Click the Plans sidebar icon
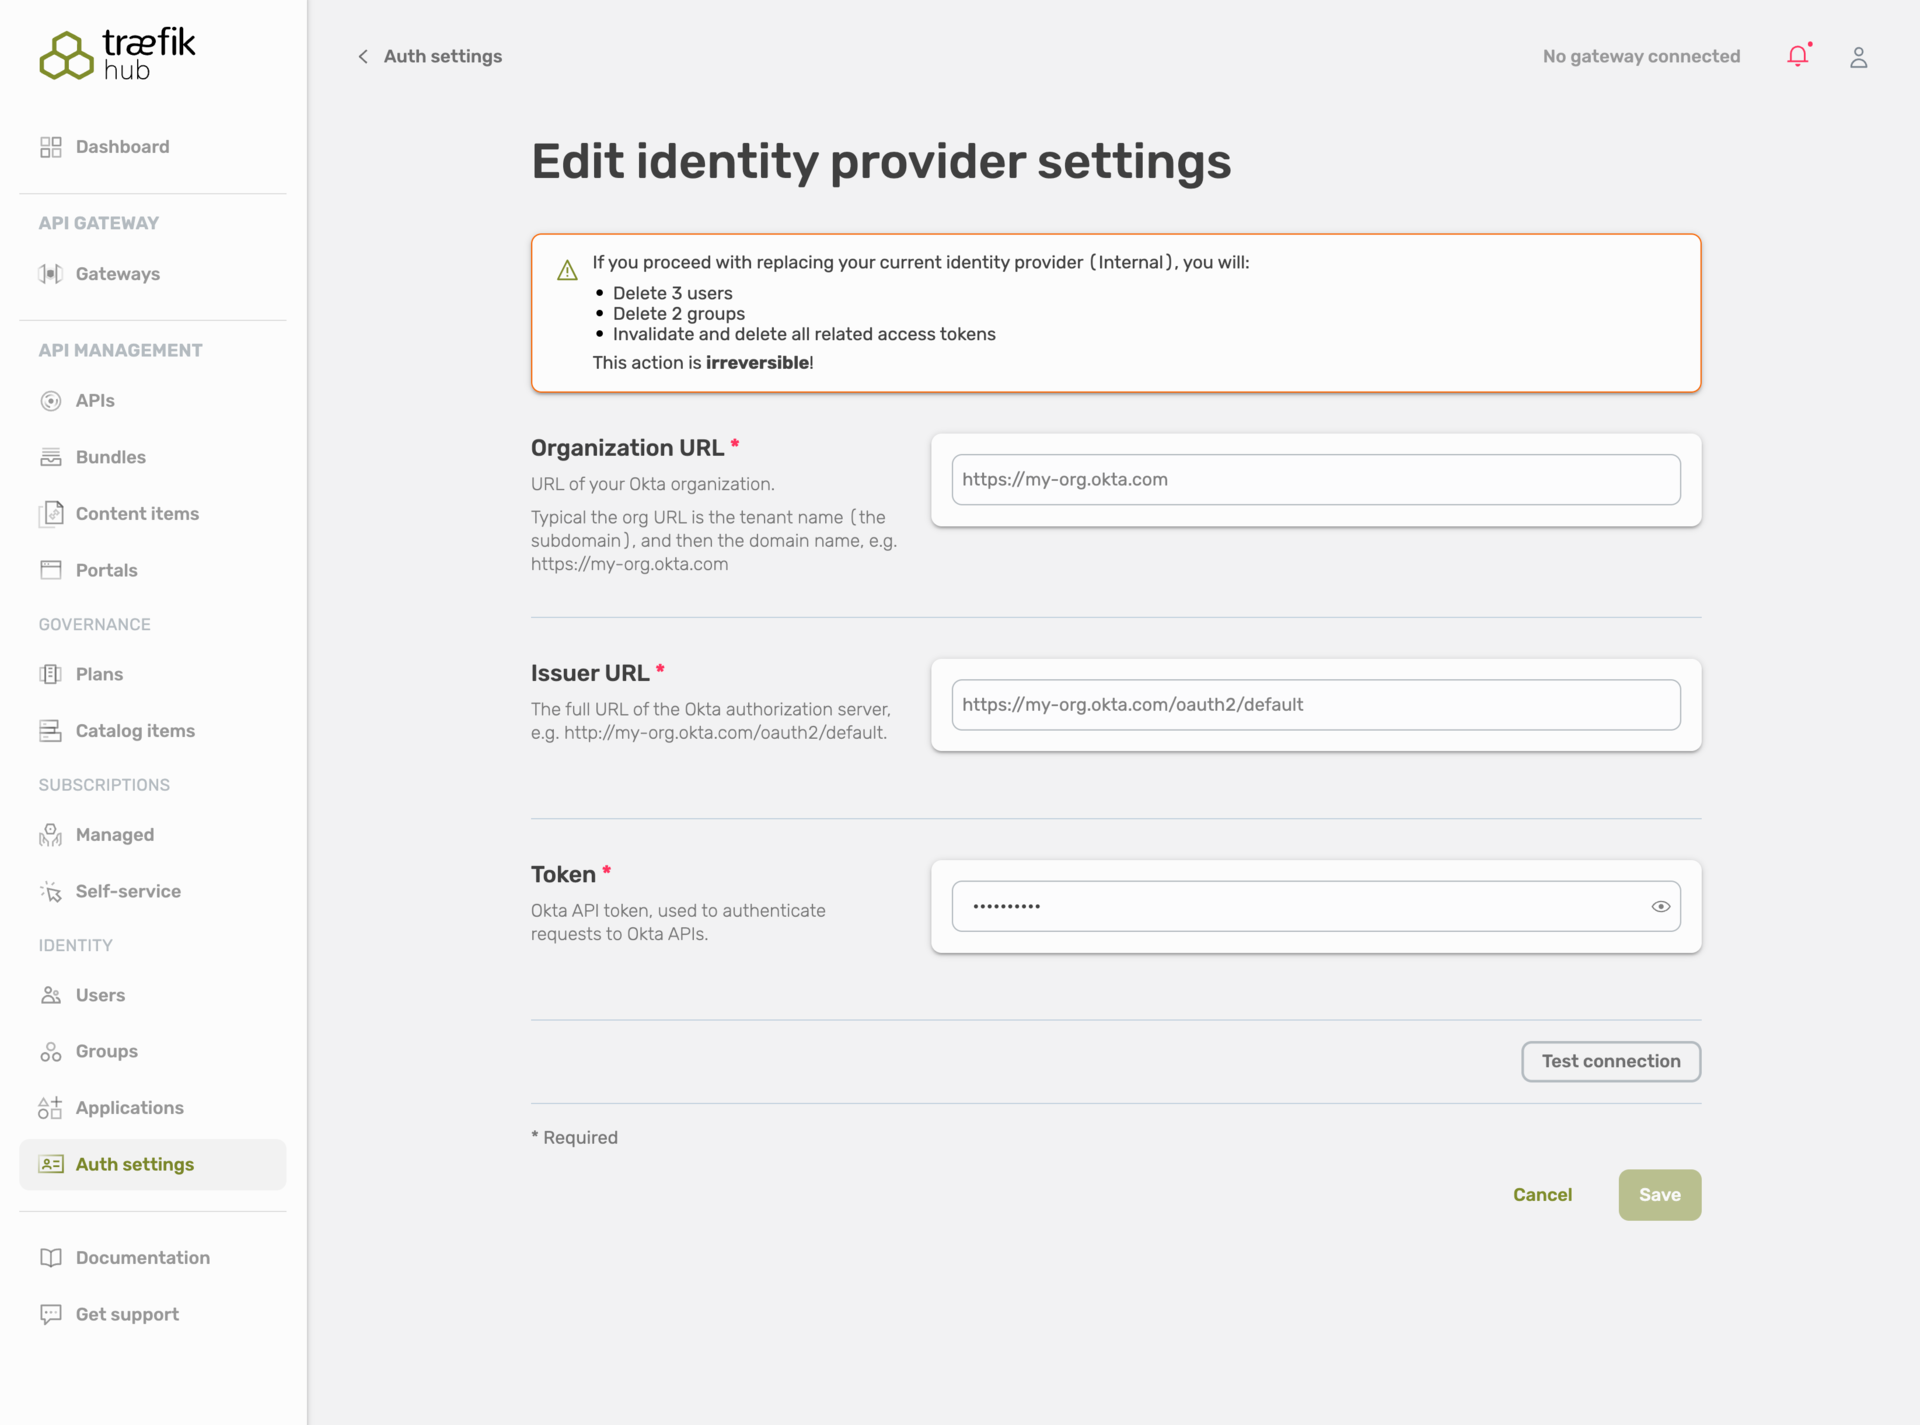 tap(51, 674)
